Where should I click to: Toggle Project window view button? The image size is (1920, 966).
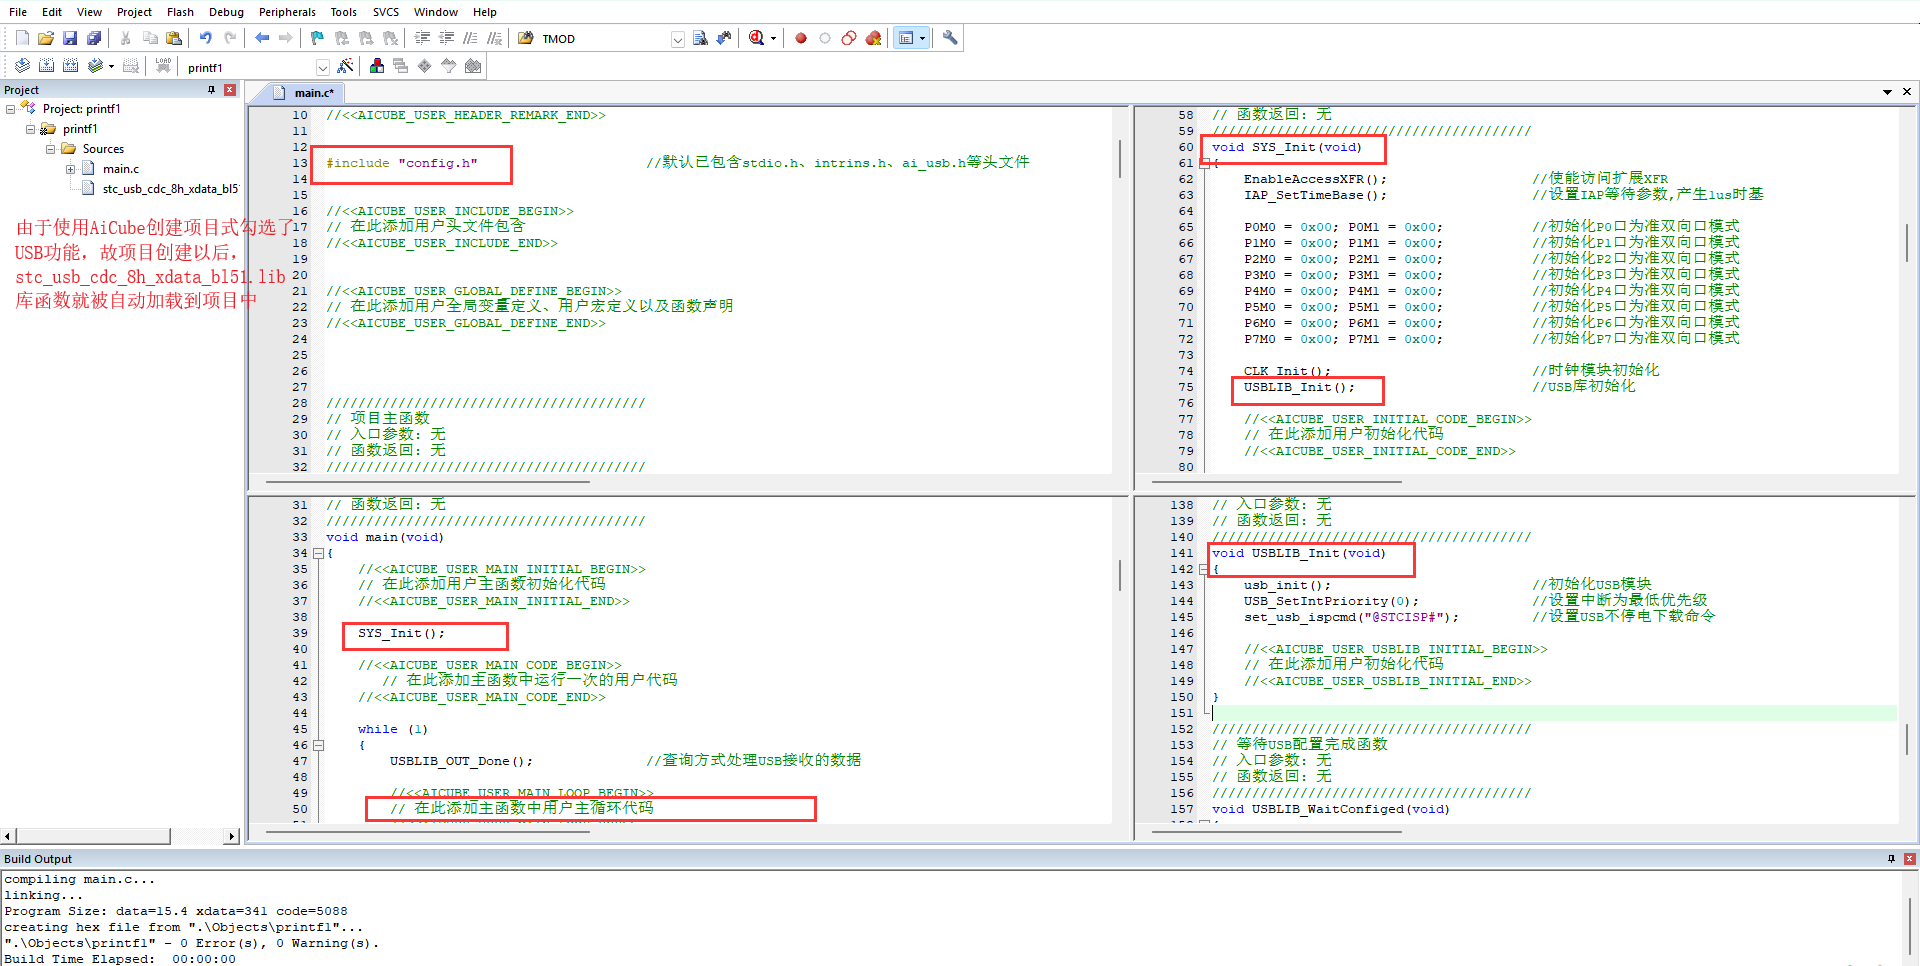pos(906,38)
